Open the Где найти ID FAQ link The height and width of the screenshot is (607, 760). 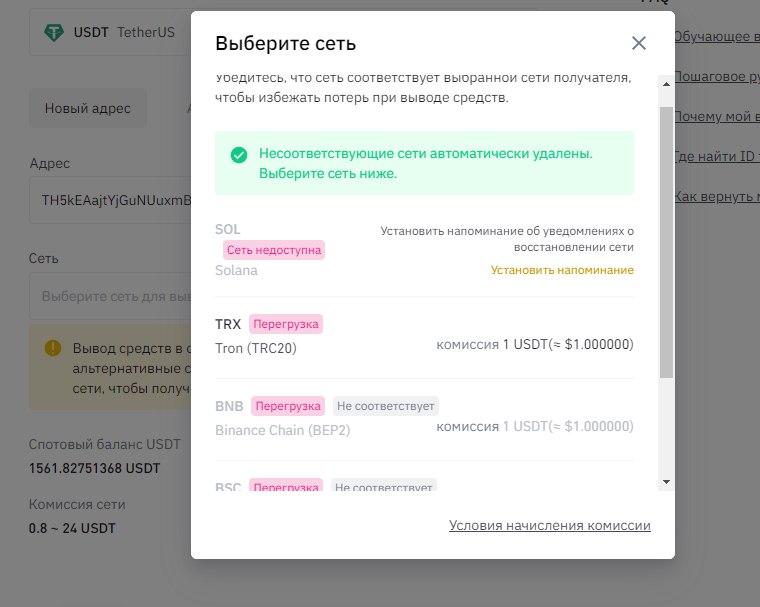pos(717,156)
